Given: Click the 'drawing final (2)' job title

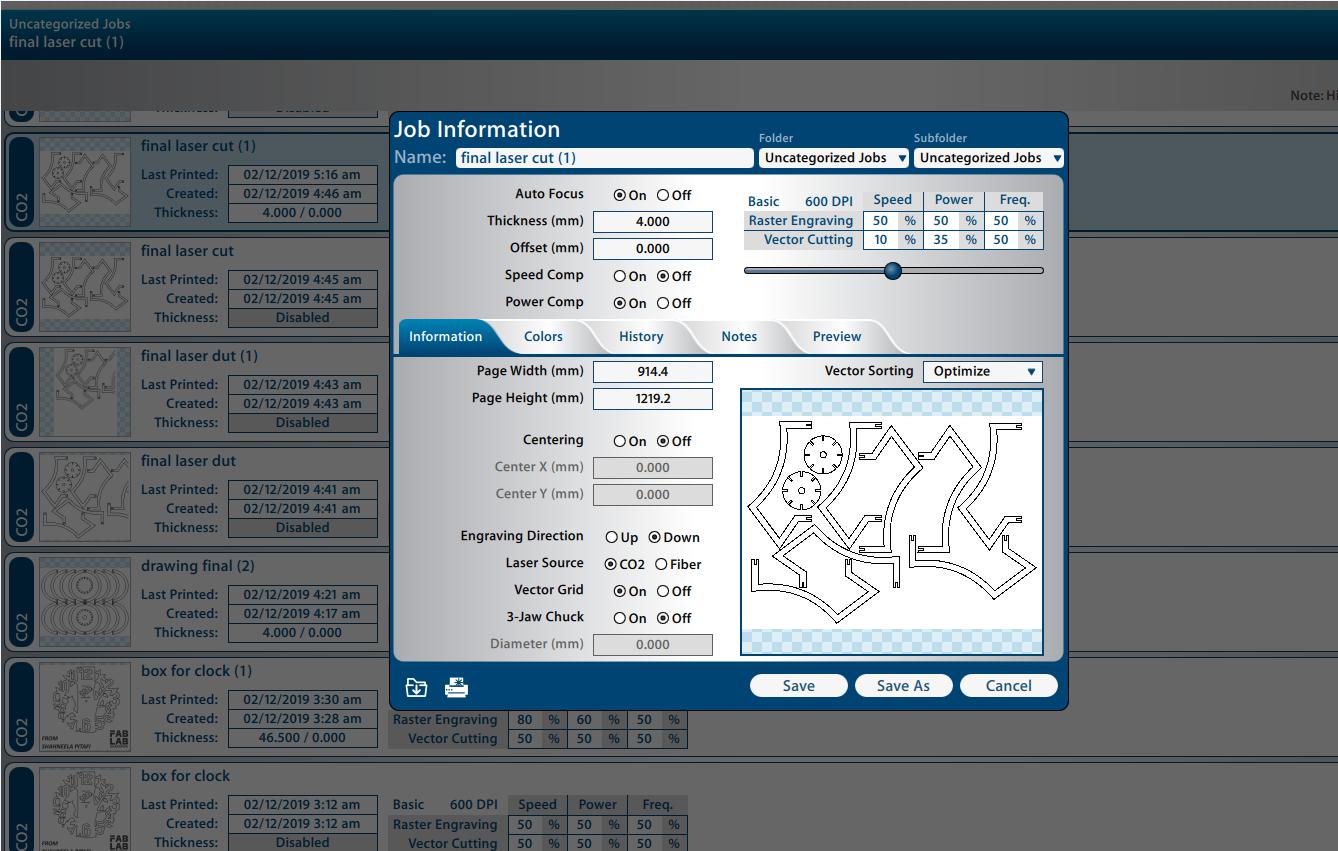Looking at the screenshot, I should coord(198,566).
